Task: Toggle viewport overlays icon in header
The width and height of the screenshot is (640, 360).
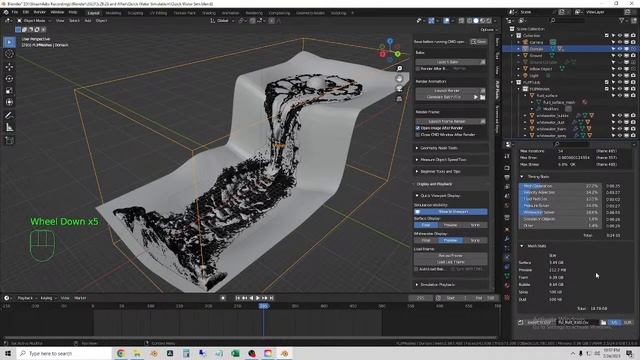Action: pyautogui.click(x=447, y=20)
